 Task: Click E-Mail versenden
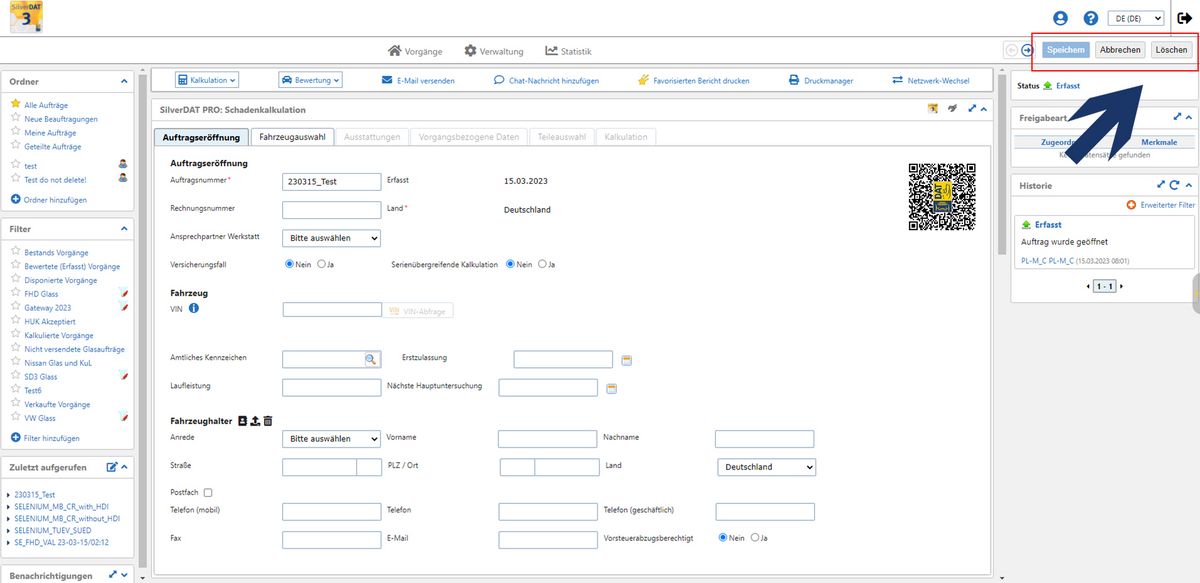click(418, 80)
